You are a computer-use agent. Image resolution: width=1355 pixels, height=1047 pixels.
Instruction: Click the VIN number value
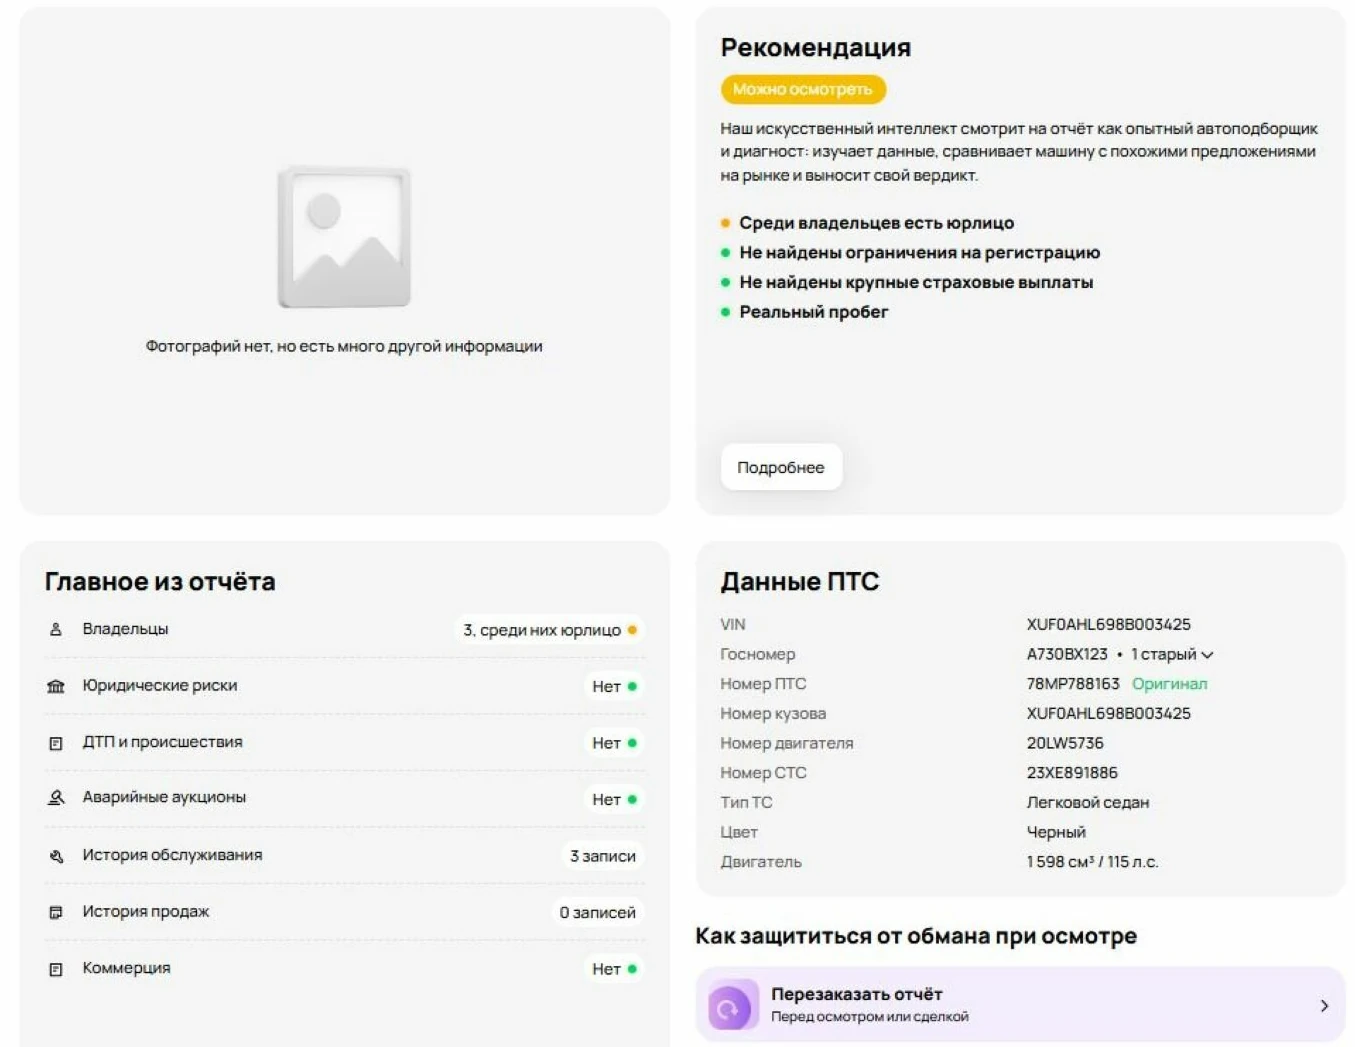coord(1108,624)
